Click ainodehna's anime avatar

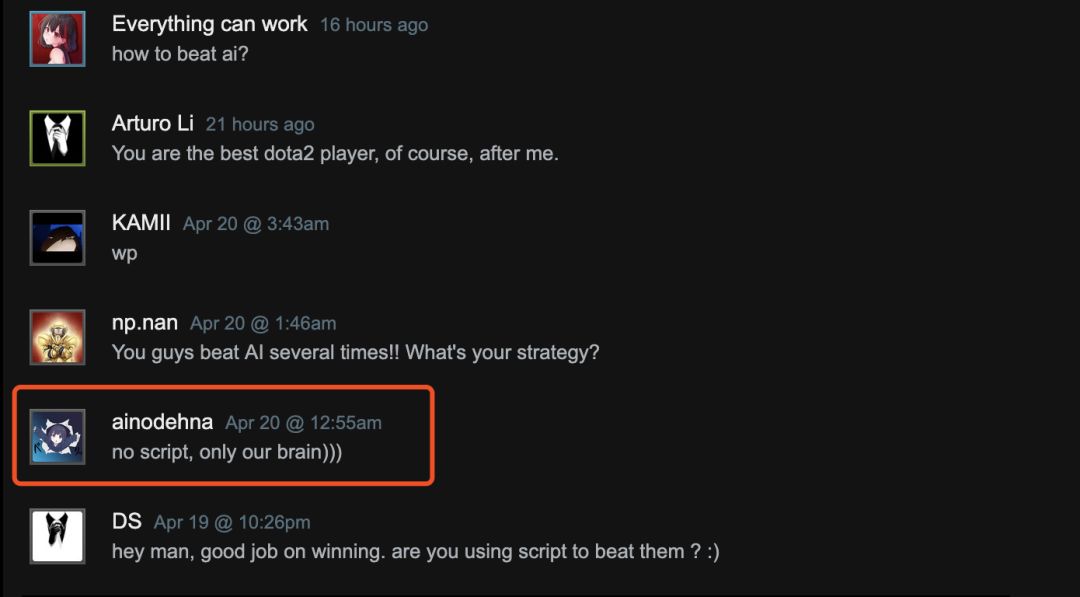click(57, 436)
